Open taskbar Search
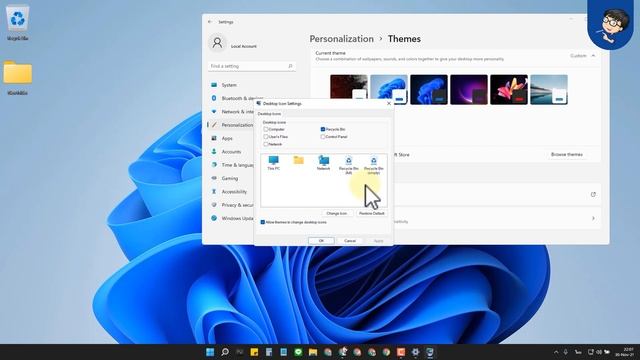 coord(225,352)
